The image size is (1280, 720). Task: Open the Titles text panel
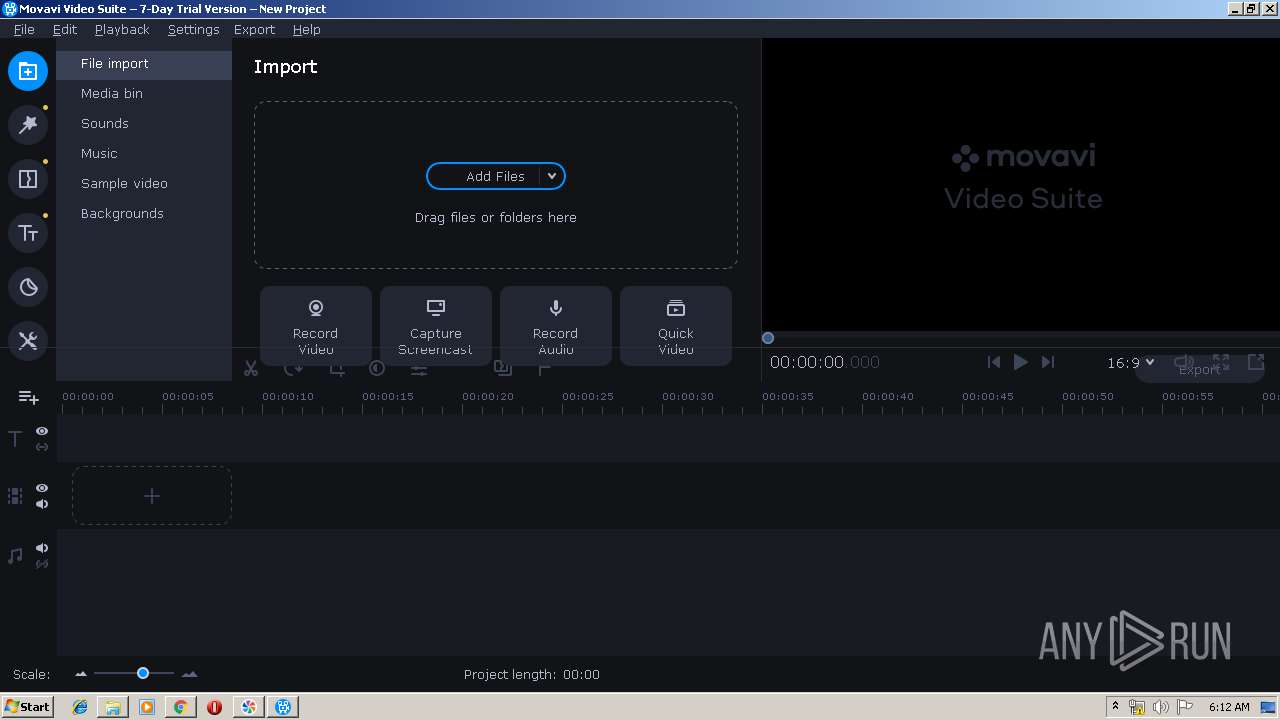[x=28, y=233]
